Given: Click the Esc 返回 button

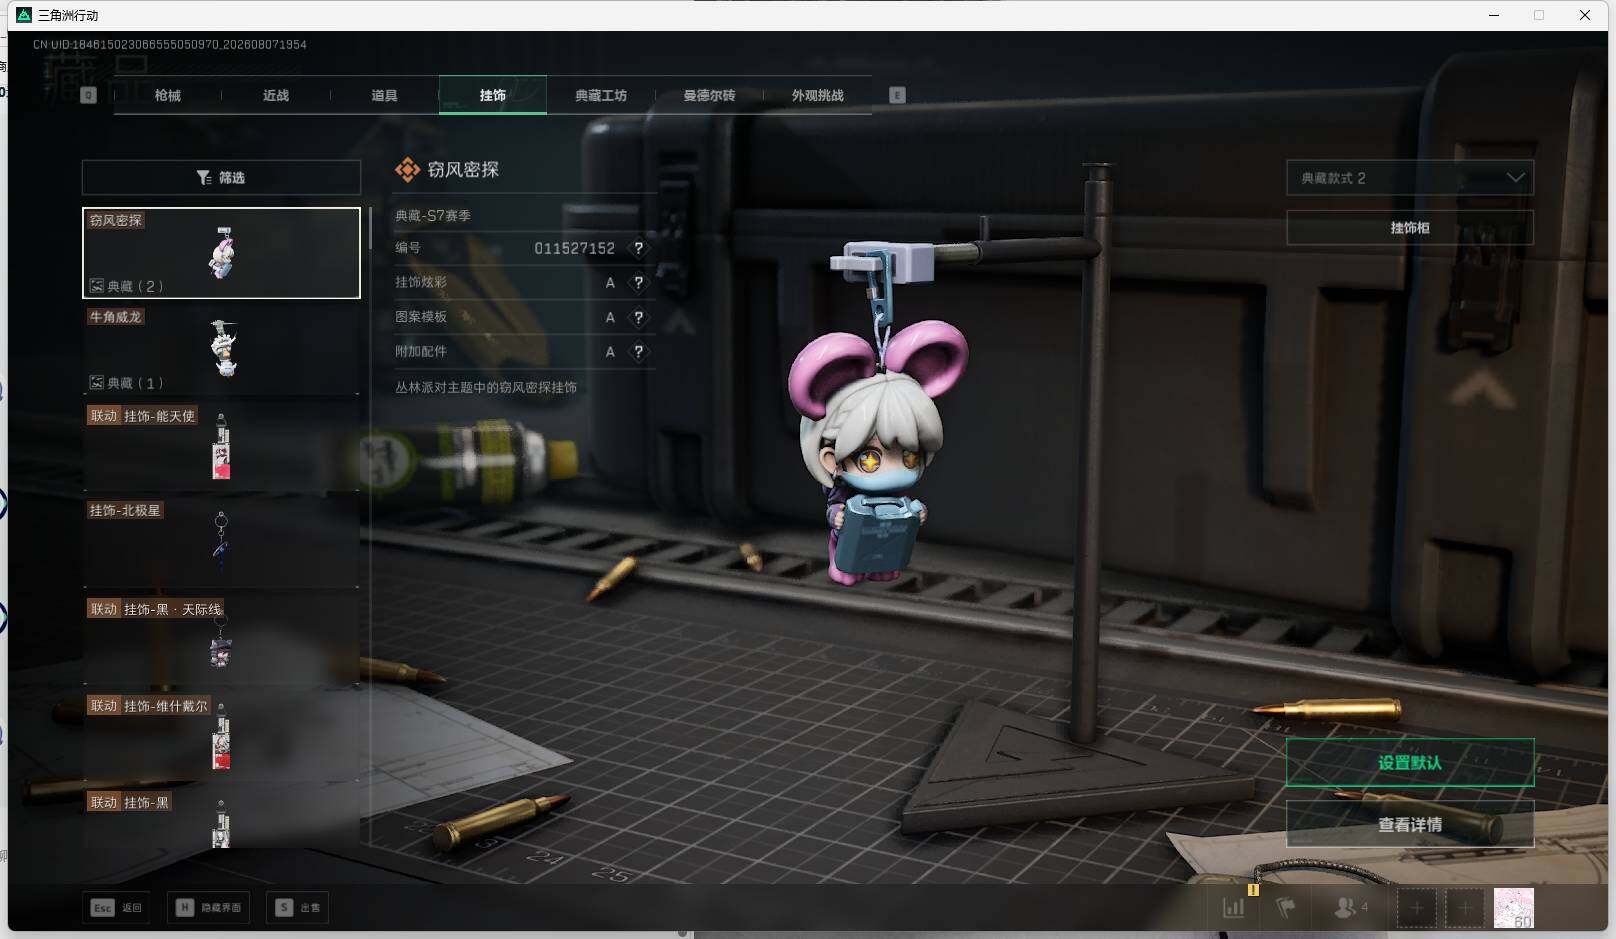Looking at the screenshot, I should click(x=118, y=908).
